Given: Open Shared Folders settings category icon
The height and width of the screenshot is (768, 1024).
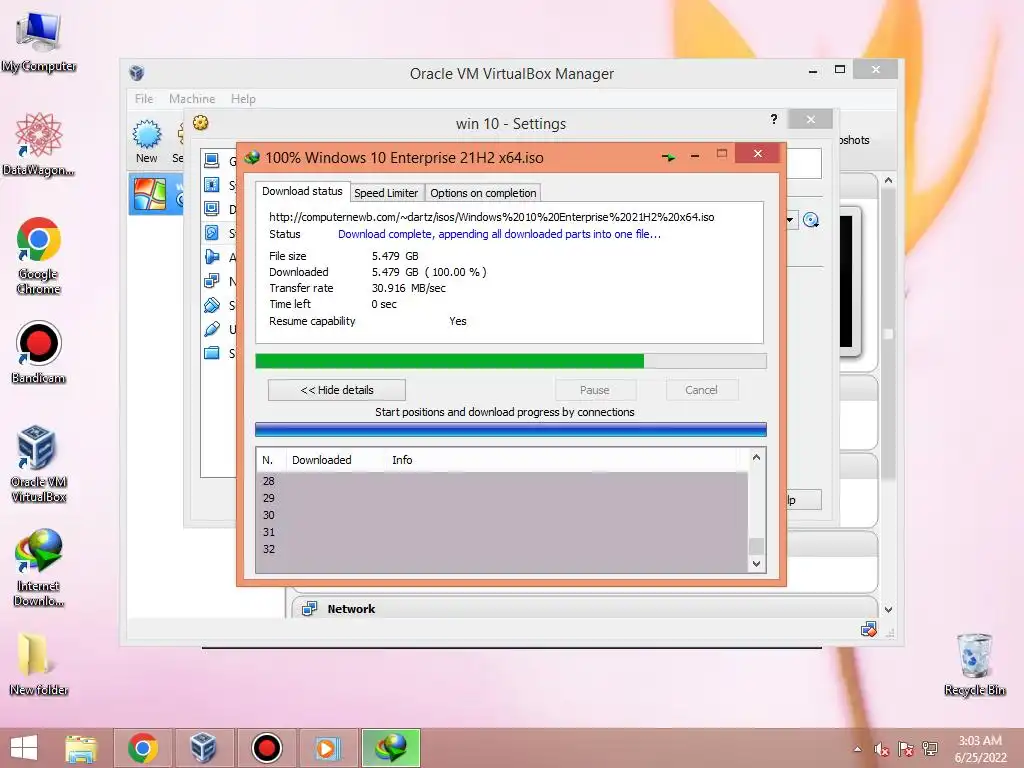Looking at the screenshot, I should click(x=212, y=353).
